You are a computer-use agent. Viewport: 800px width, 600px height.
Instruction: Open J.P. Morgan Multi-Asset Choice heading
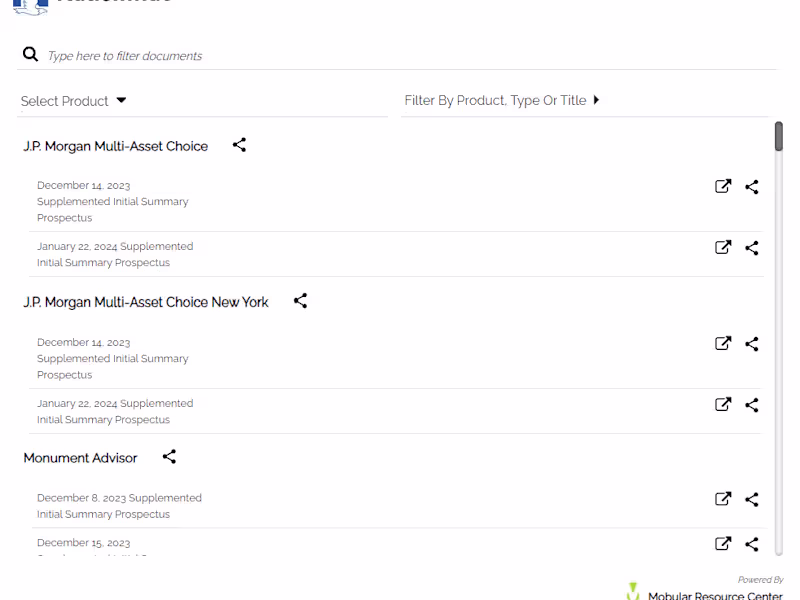pyautogui.click(x=116, y=146)
